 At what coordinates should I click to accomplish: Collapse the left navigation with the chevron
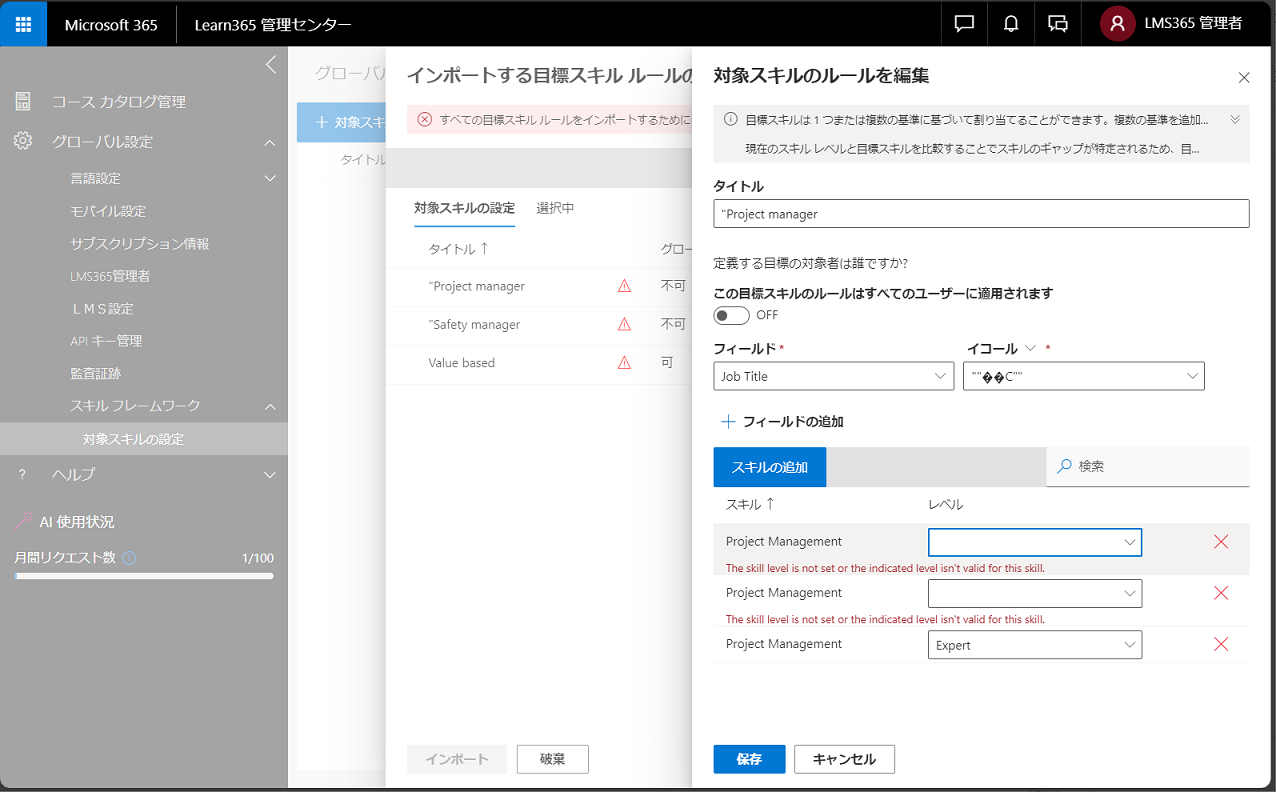click(270, 65)
